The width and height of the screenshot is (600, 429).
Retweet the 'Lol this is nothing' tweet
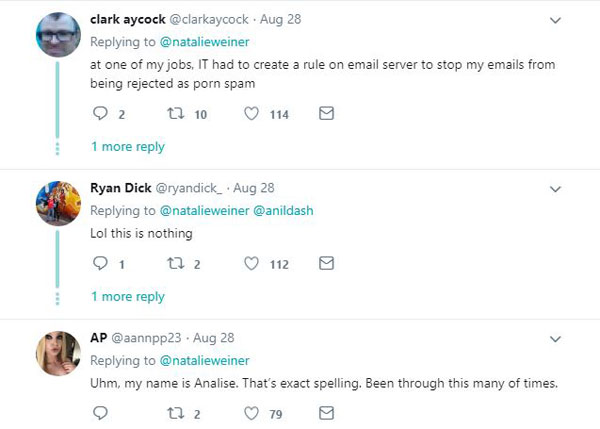pos(176,263)
